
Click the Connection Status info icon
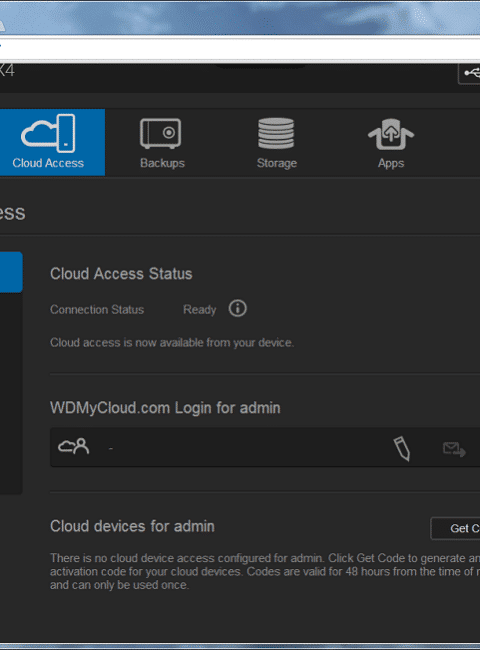tap(238, 308)
